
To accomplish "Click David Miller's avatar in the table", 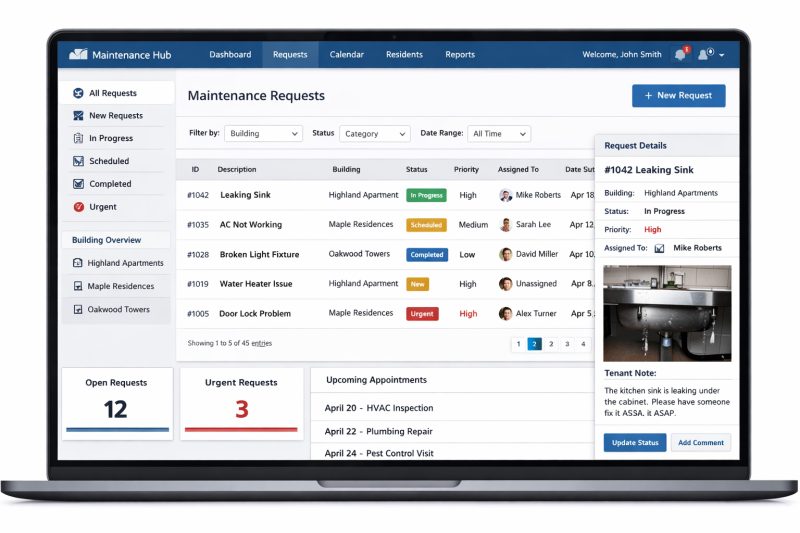I will (x=505, y=254).
